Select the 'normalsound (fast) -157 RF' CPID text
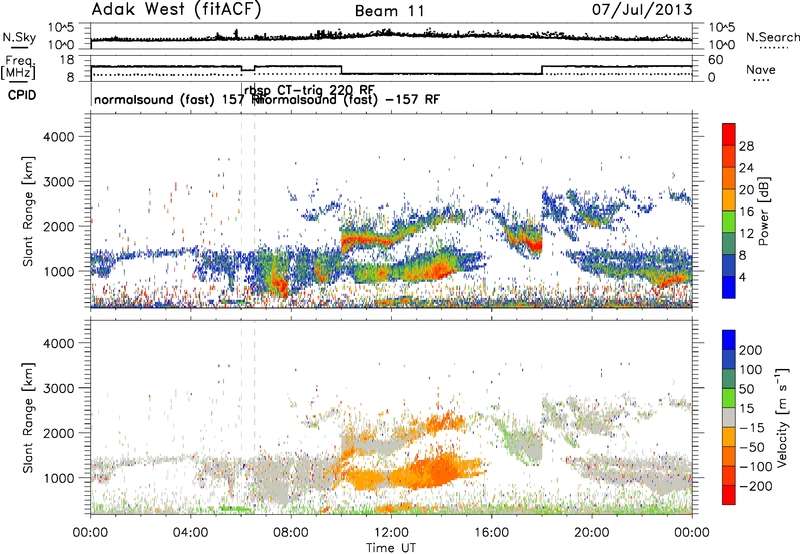800x554 pixels. pyautogui.click(x=349, y=99)
